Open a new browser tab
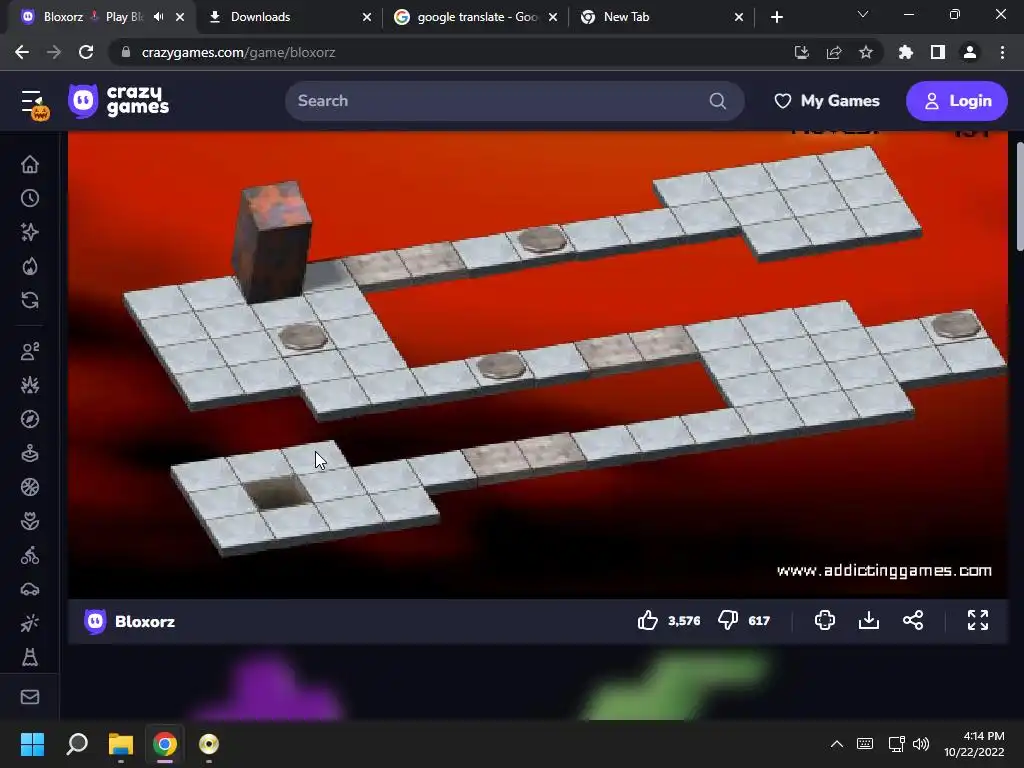This screenshot has width=1024, height=768. click(x=776, y=17)
